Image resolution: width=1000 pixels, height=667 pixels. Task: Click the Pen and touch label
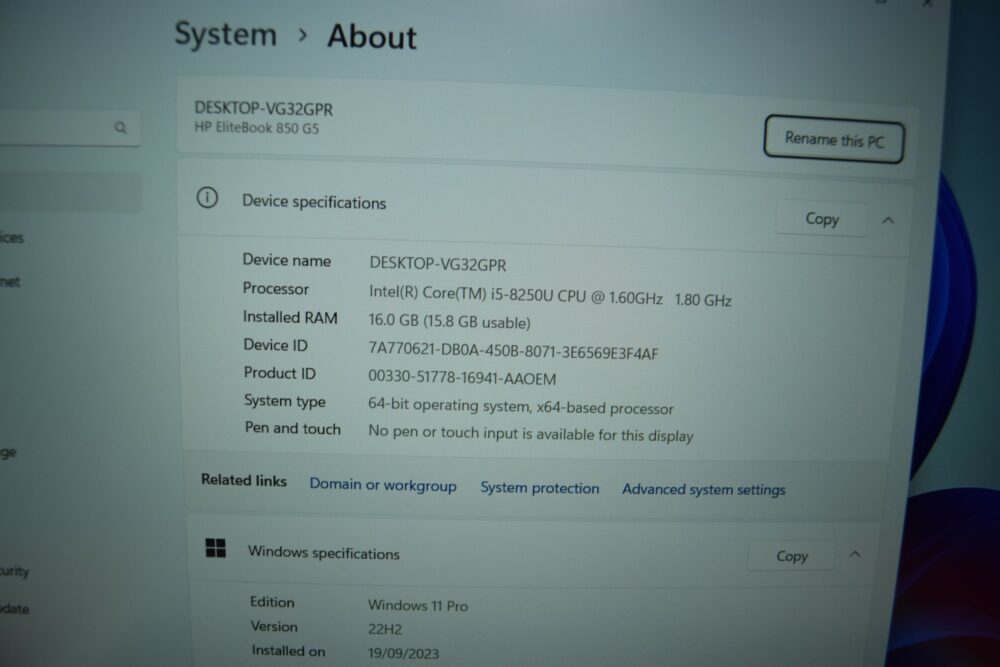point(293,428)
